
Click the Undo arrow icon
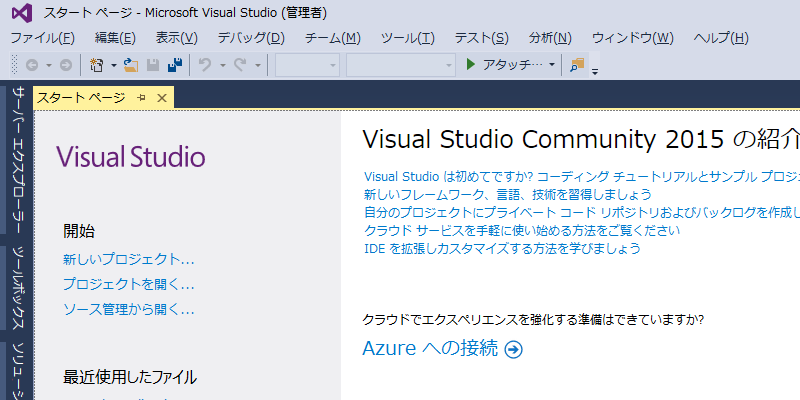point(205,65)
